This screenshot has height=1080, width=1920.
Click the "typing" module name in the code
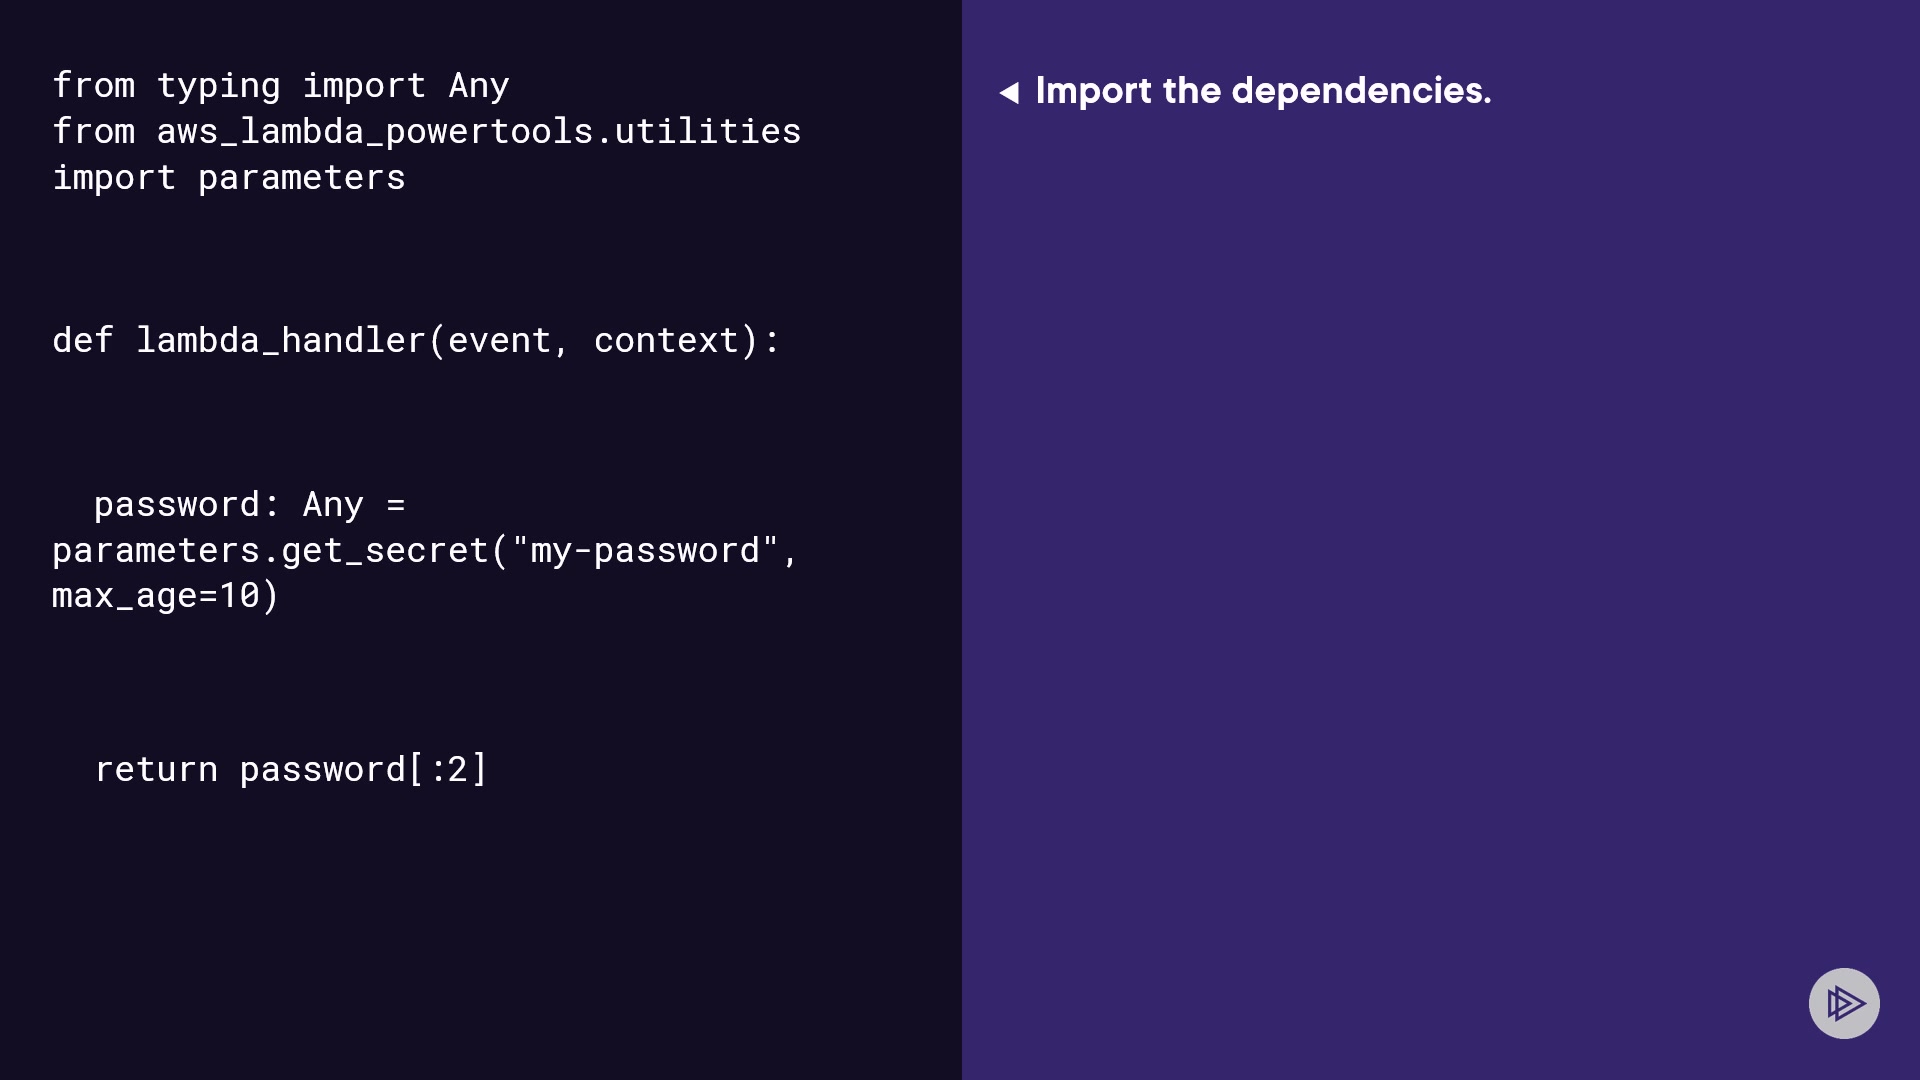pyautogui.click(x=218, y=86)
